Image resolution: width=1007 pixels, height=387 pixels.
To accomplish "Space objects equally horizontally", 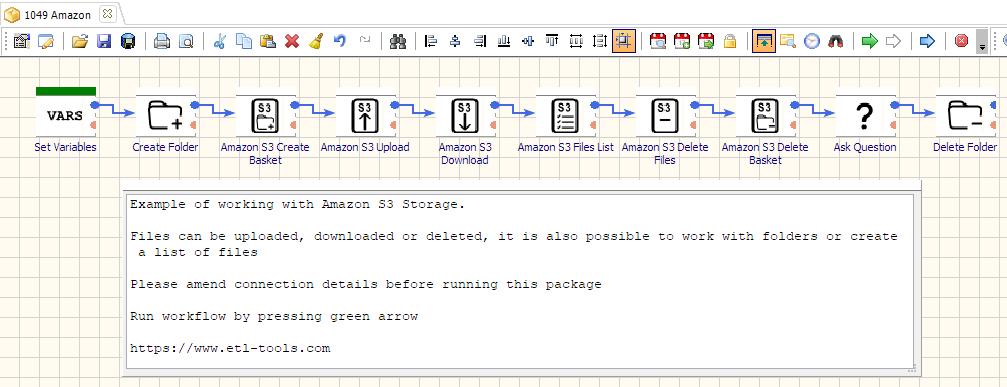I will 576,42.
